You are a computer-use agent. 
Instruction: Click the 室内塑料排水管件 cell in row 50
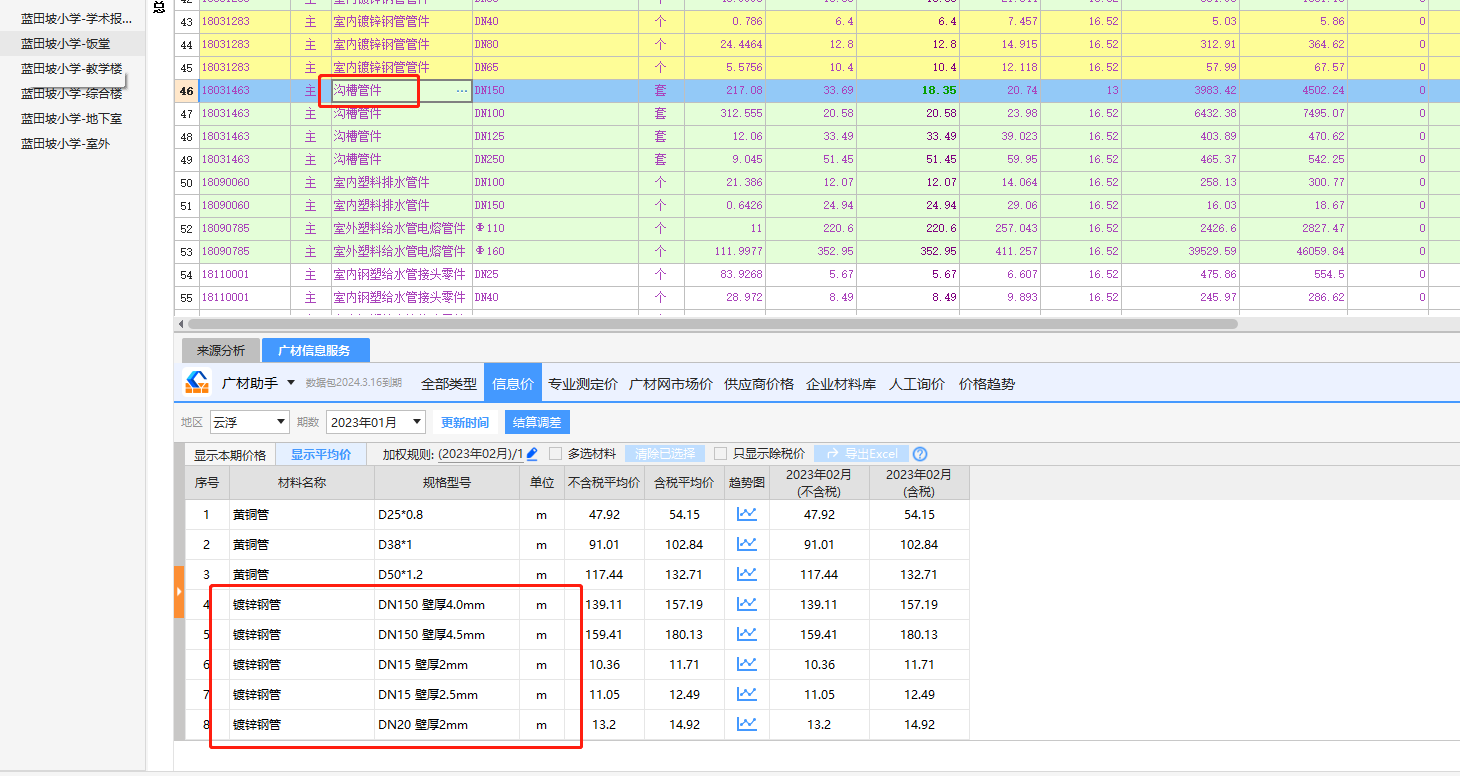tap(400, 182)
